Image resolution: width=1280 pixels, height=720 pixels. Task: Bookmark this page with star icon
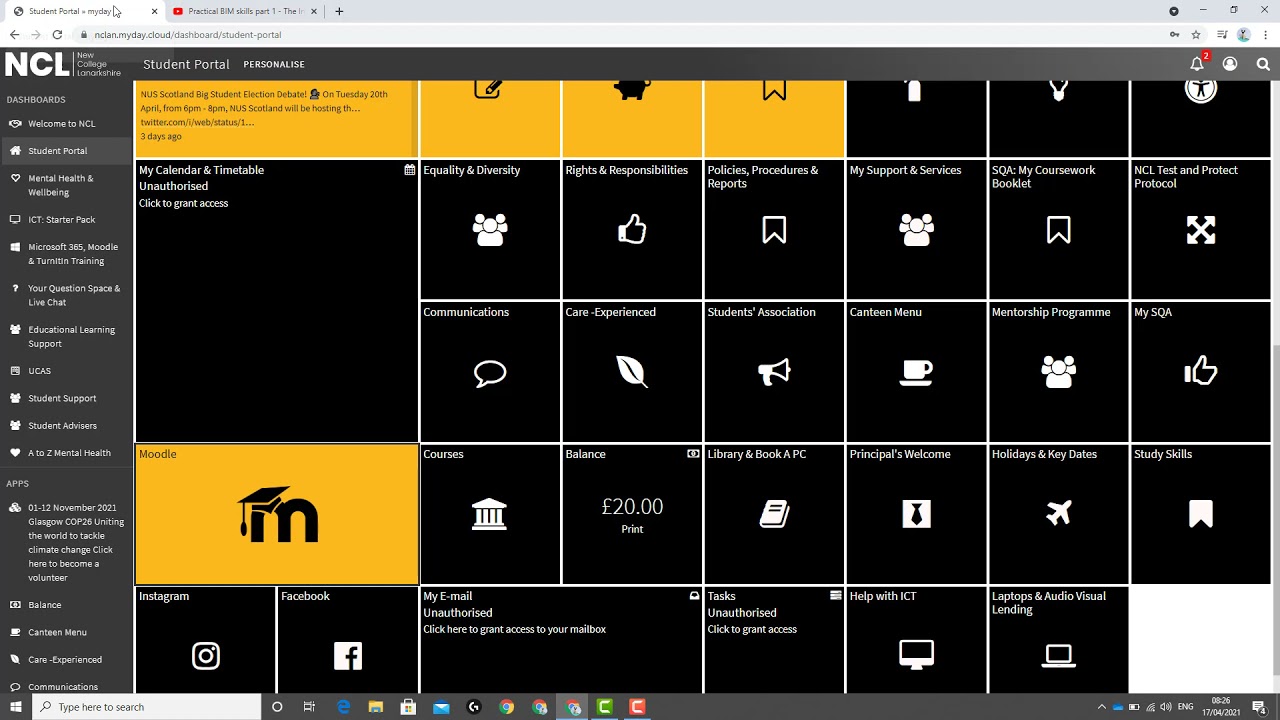pyautogui.click(x=1196, y=35)
